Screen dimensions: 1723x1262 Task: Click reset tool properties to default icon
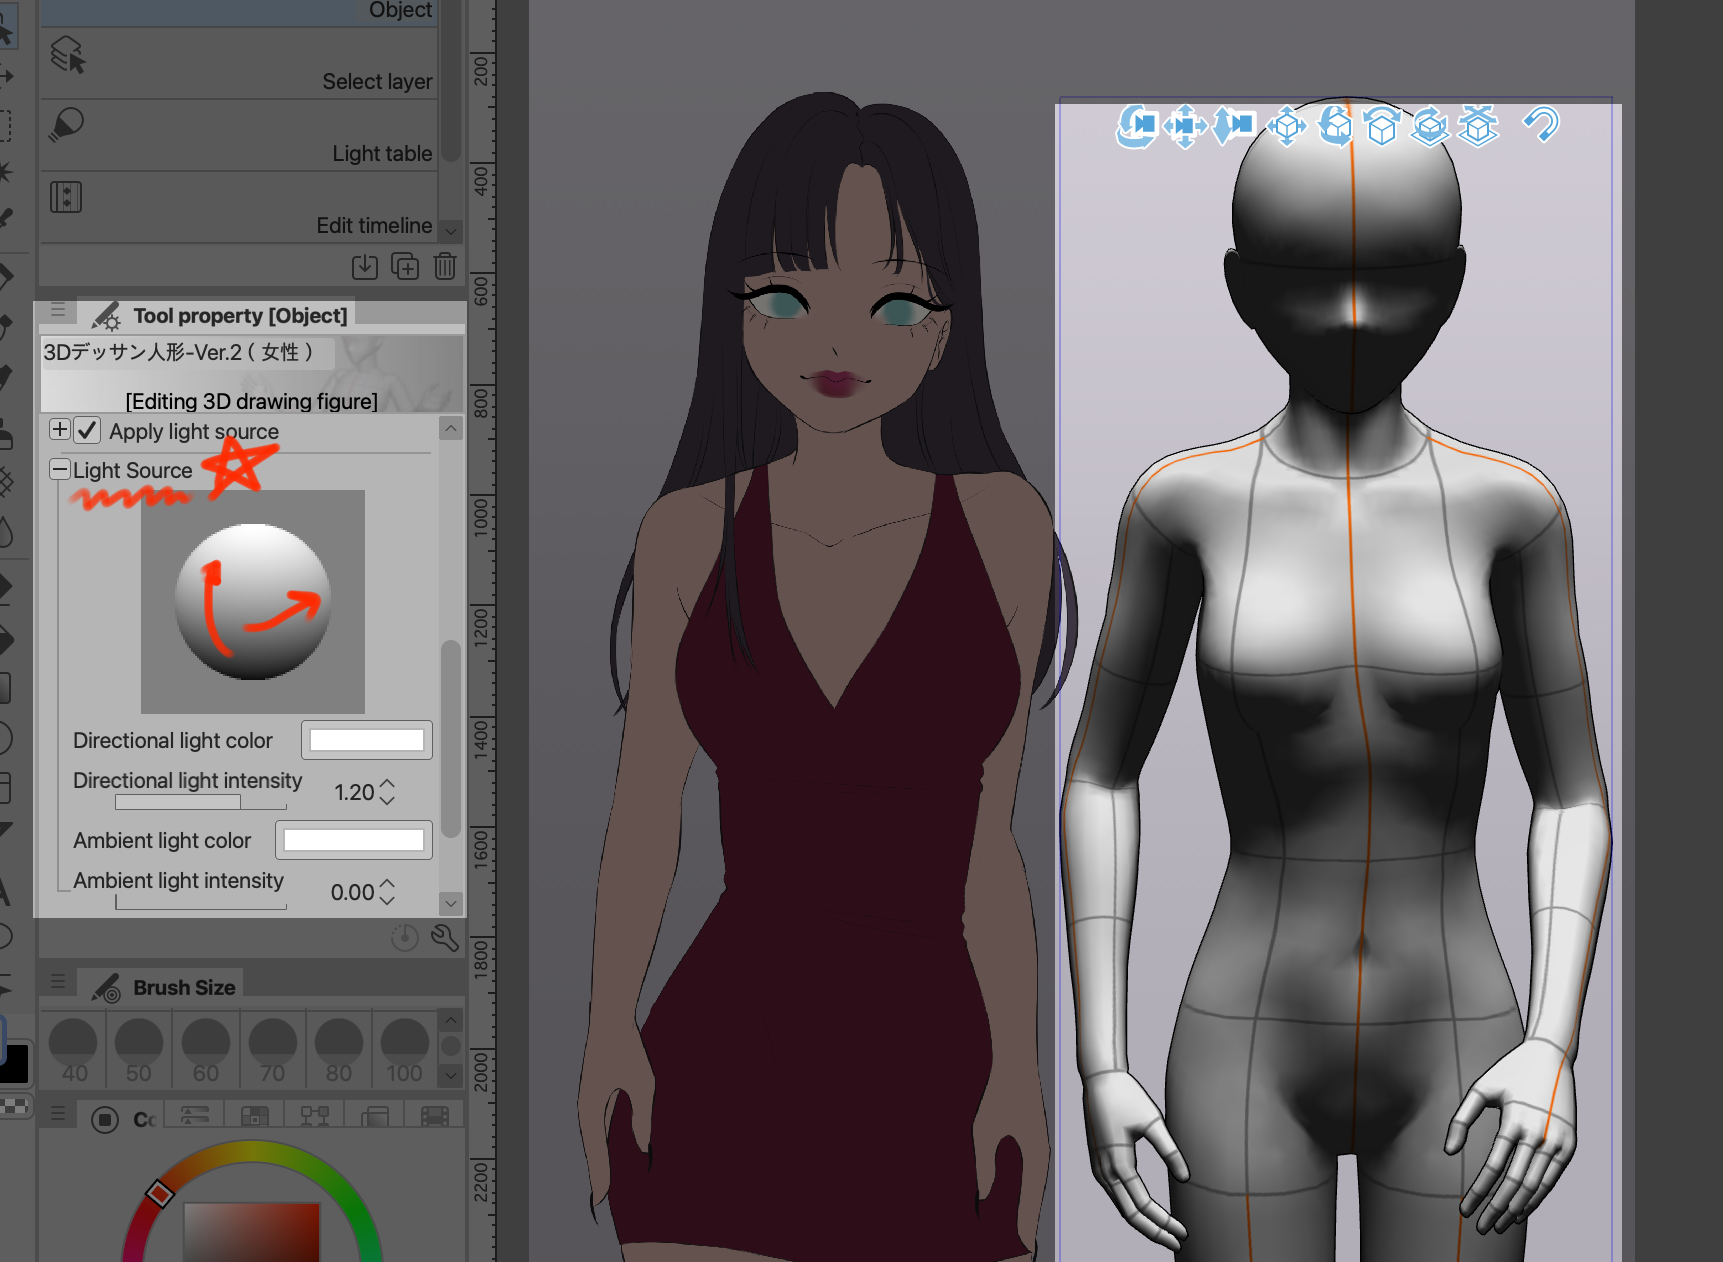[x=404, y=938]
